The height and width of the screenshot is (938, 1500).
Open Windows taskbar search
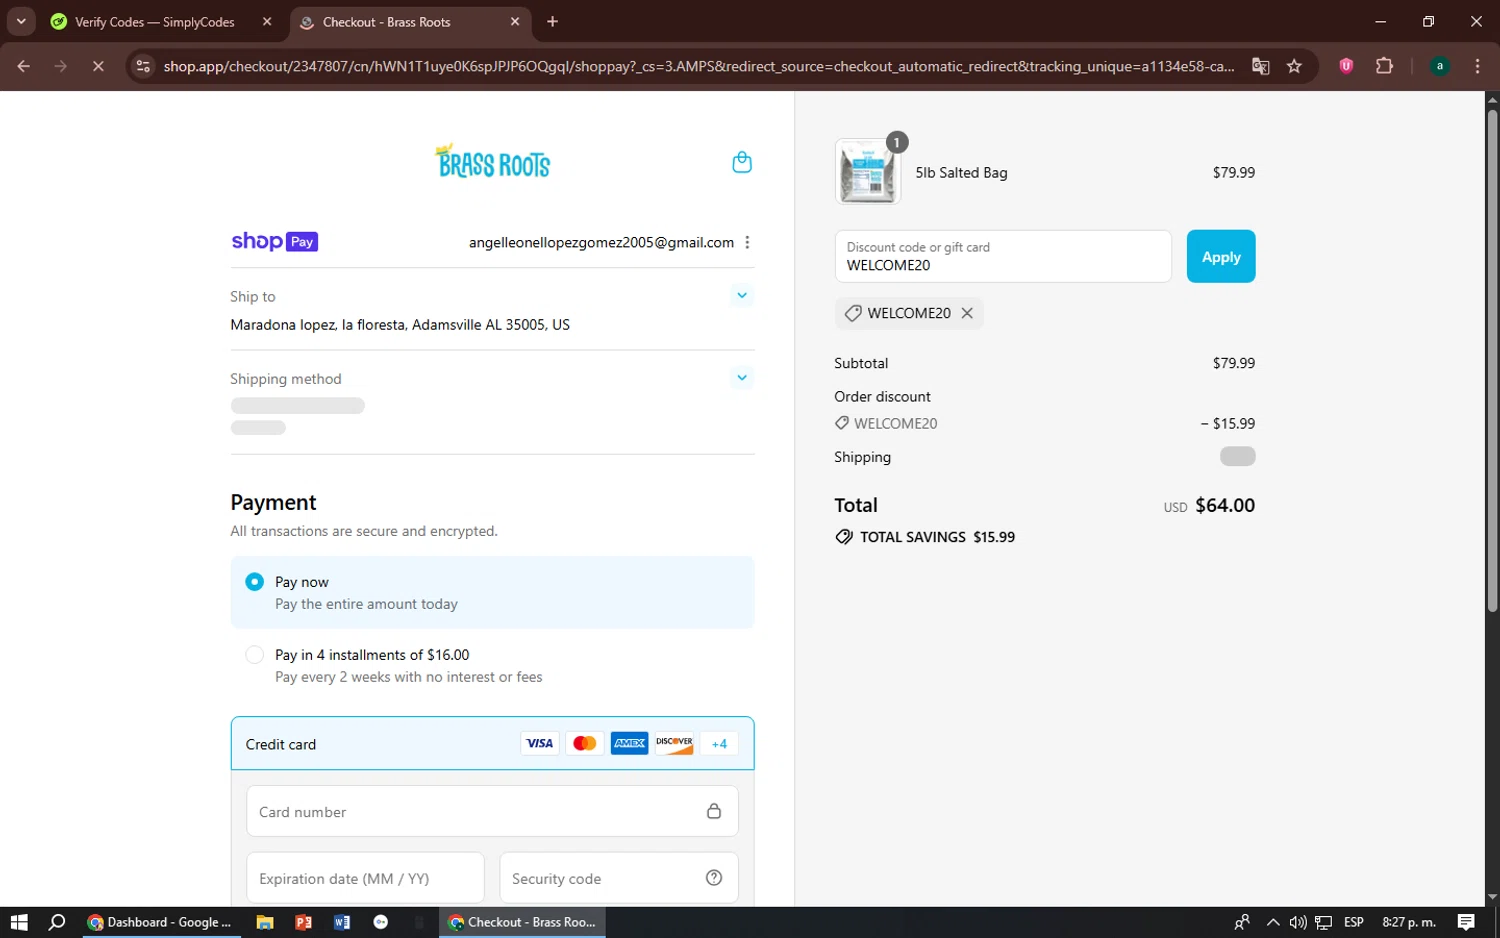coord(57,922)
